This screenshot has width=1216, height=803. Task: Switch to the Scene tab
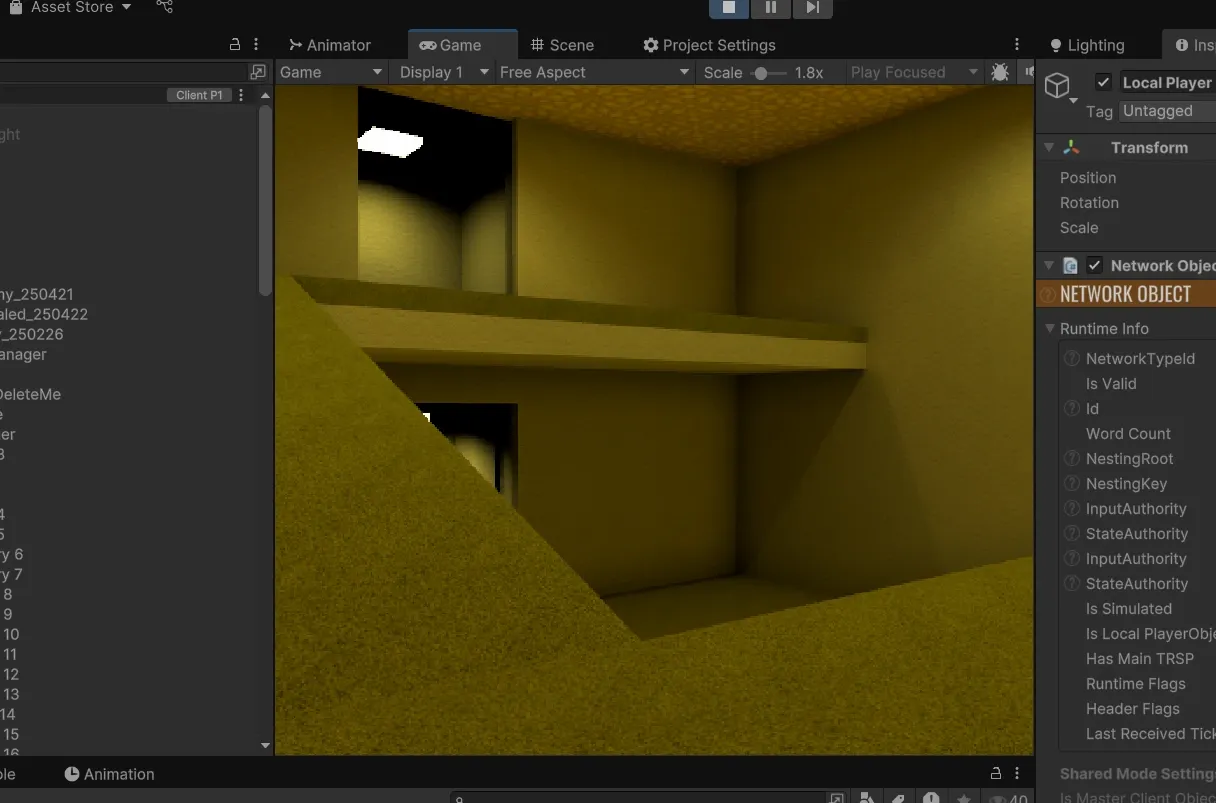(562, 45)
